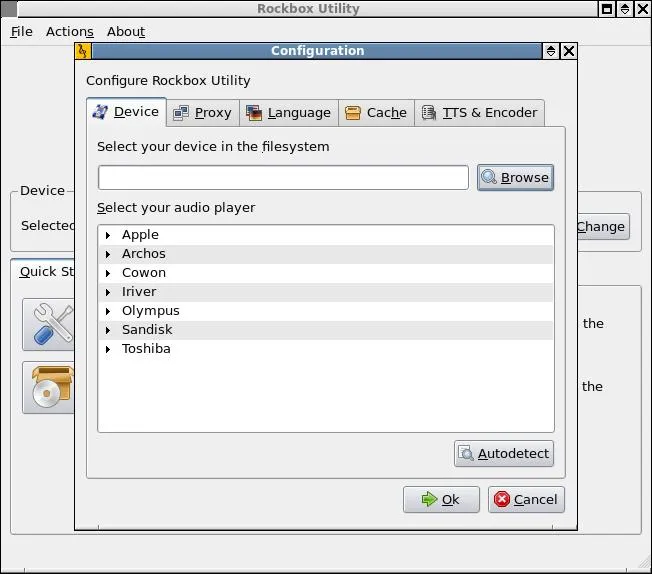Click the Configuration dialog title bar icon
The height and width of the screenshot is (574, 652).
pyautogui.click(x=83, y=51)
